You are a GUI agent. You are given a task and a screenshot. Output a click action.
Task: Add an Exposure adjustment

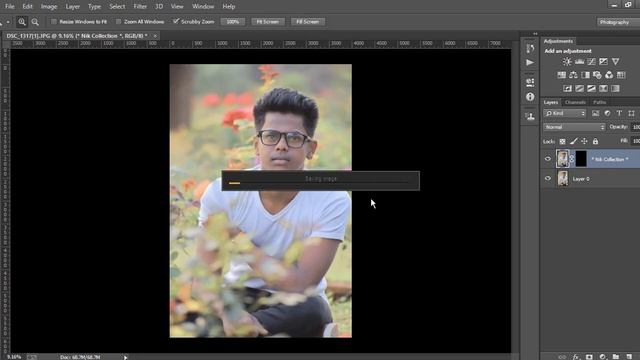click(603, 62)
